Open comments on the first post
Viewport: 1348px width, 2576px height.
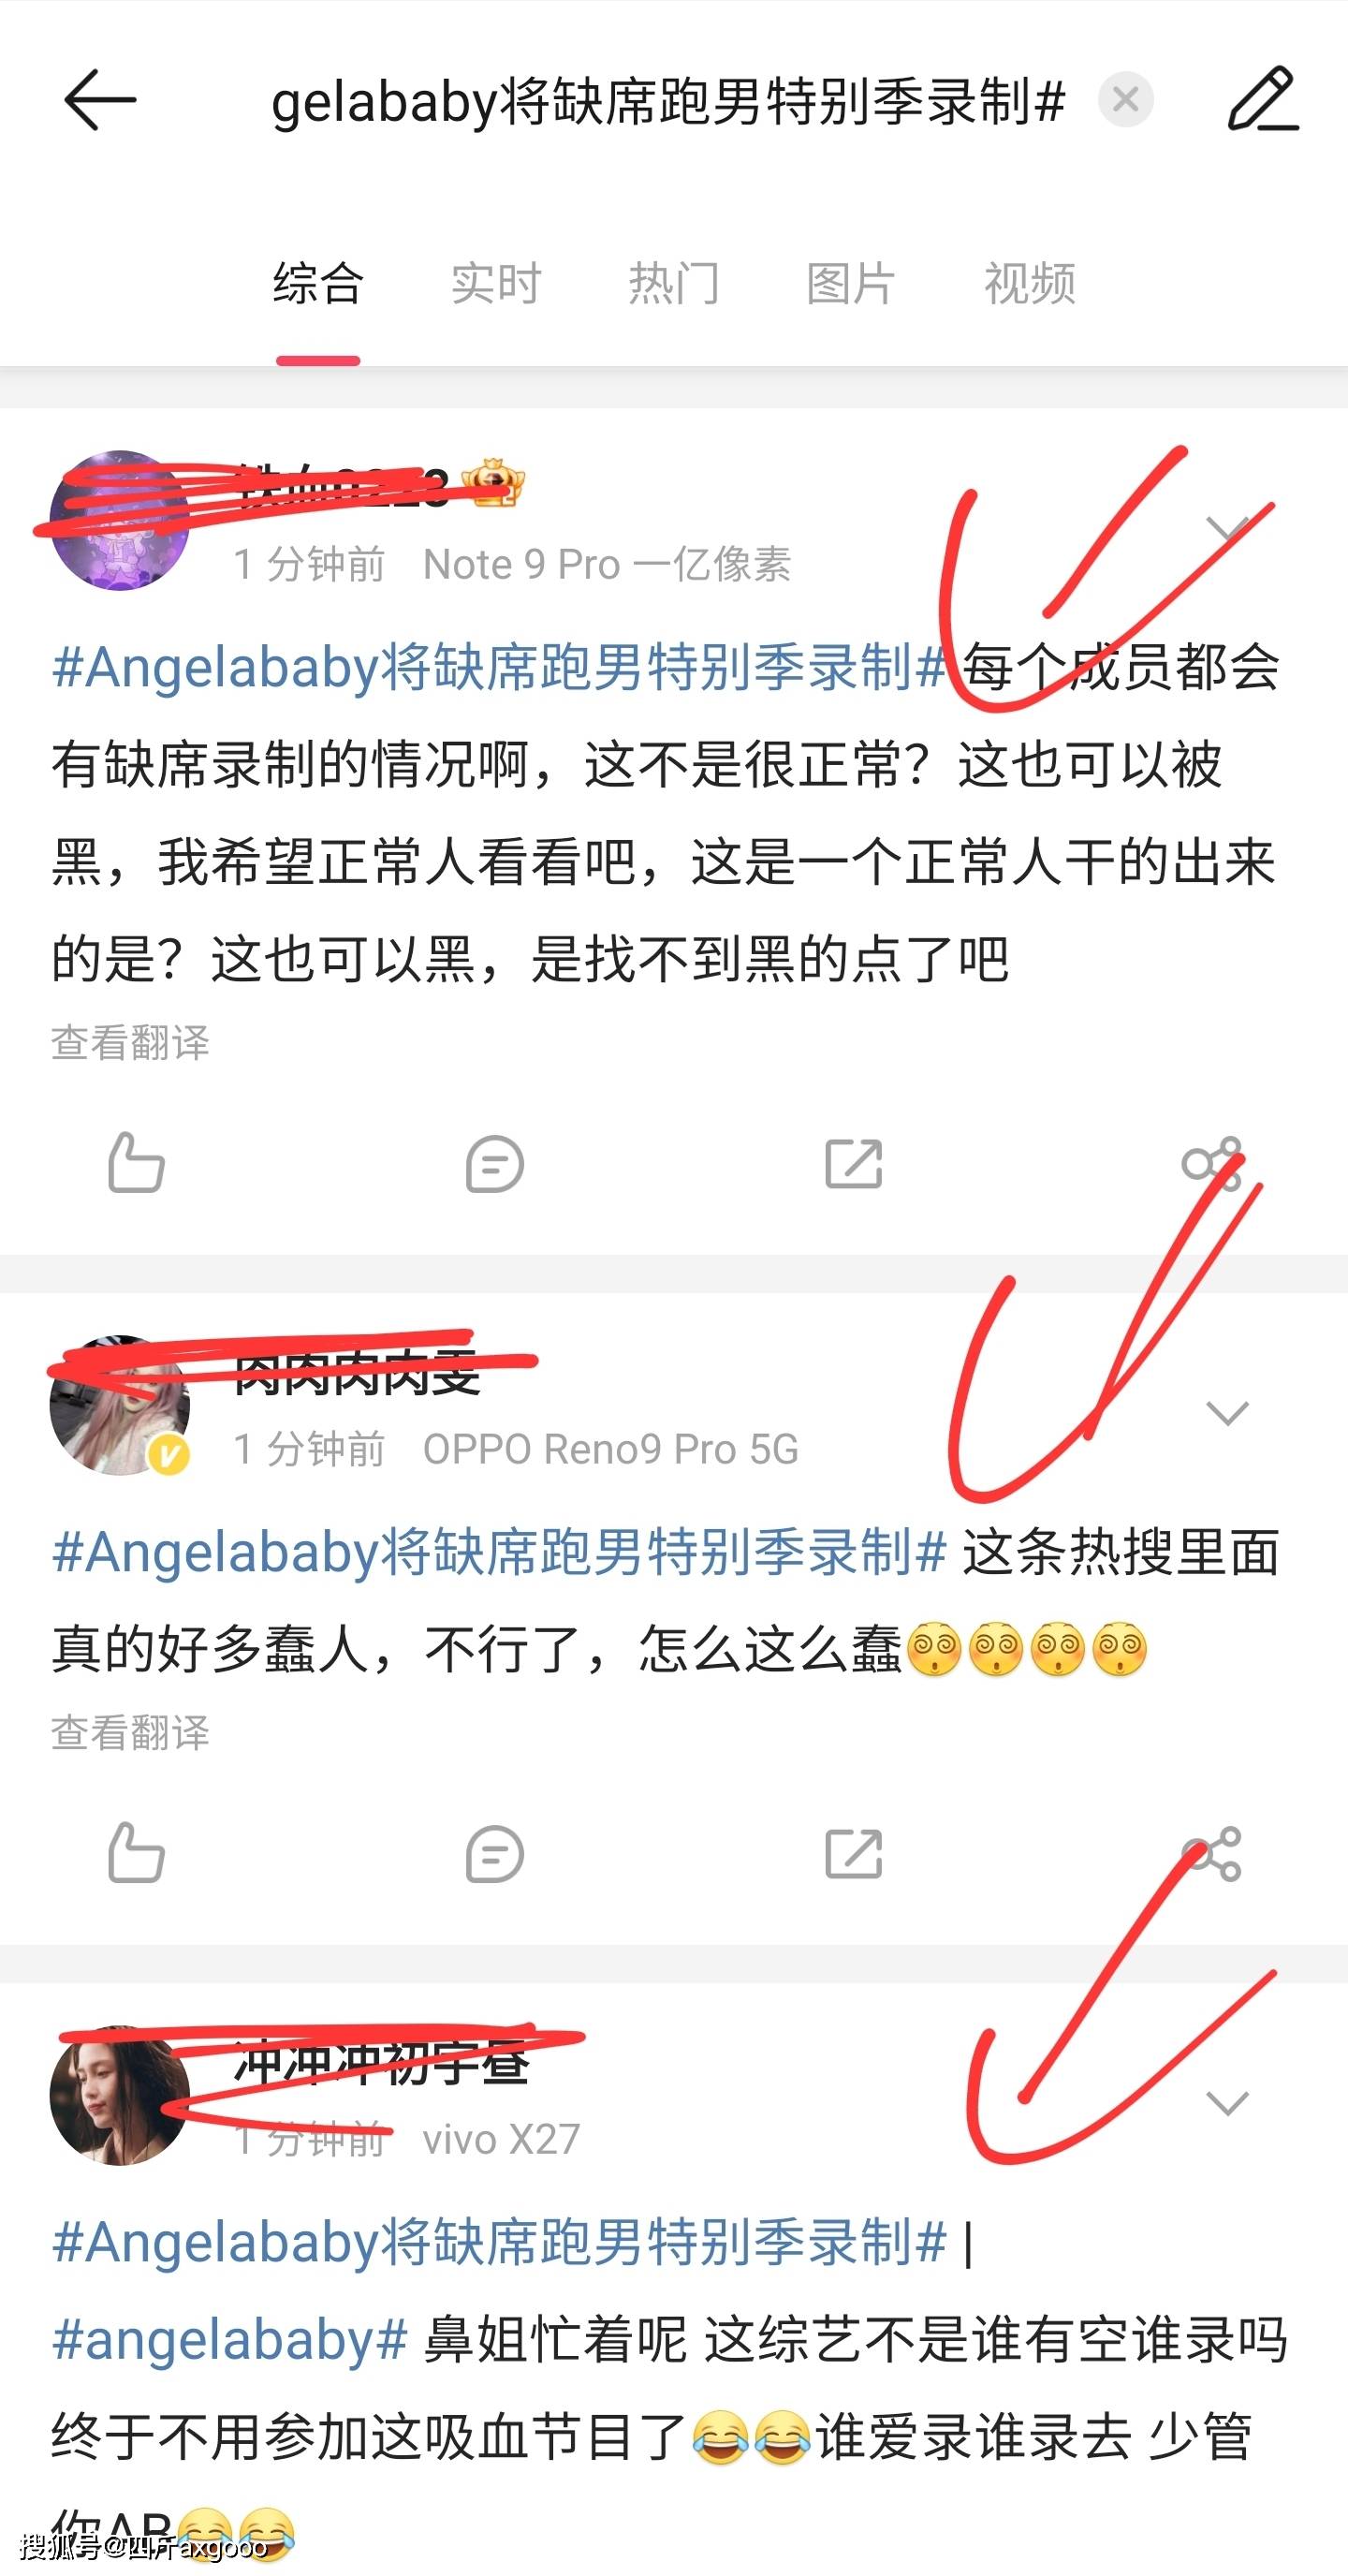coord(494,1163)
